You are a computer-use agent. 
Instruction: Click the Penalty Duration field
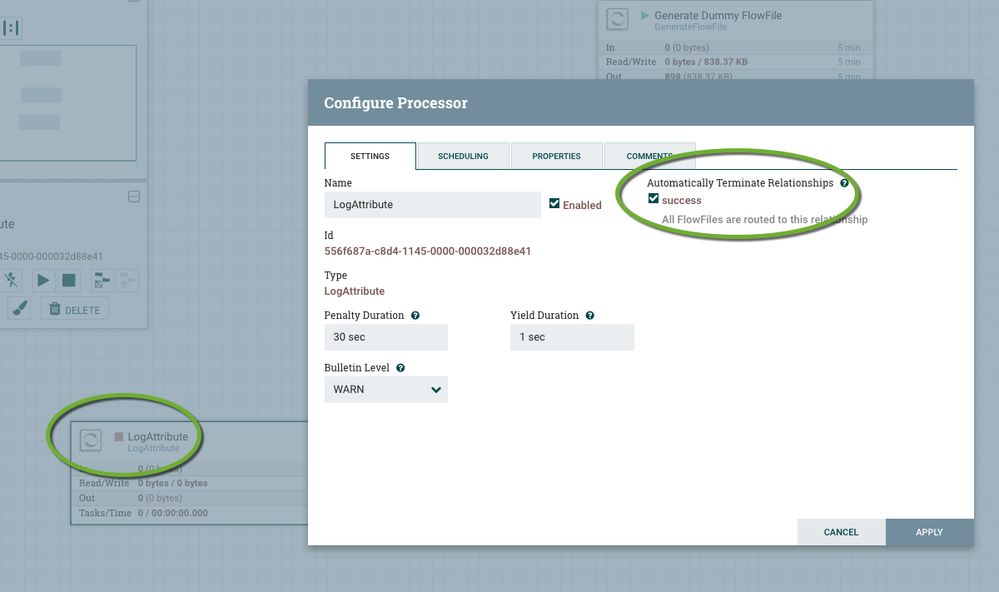point(385,337)
